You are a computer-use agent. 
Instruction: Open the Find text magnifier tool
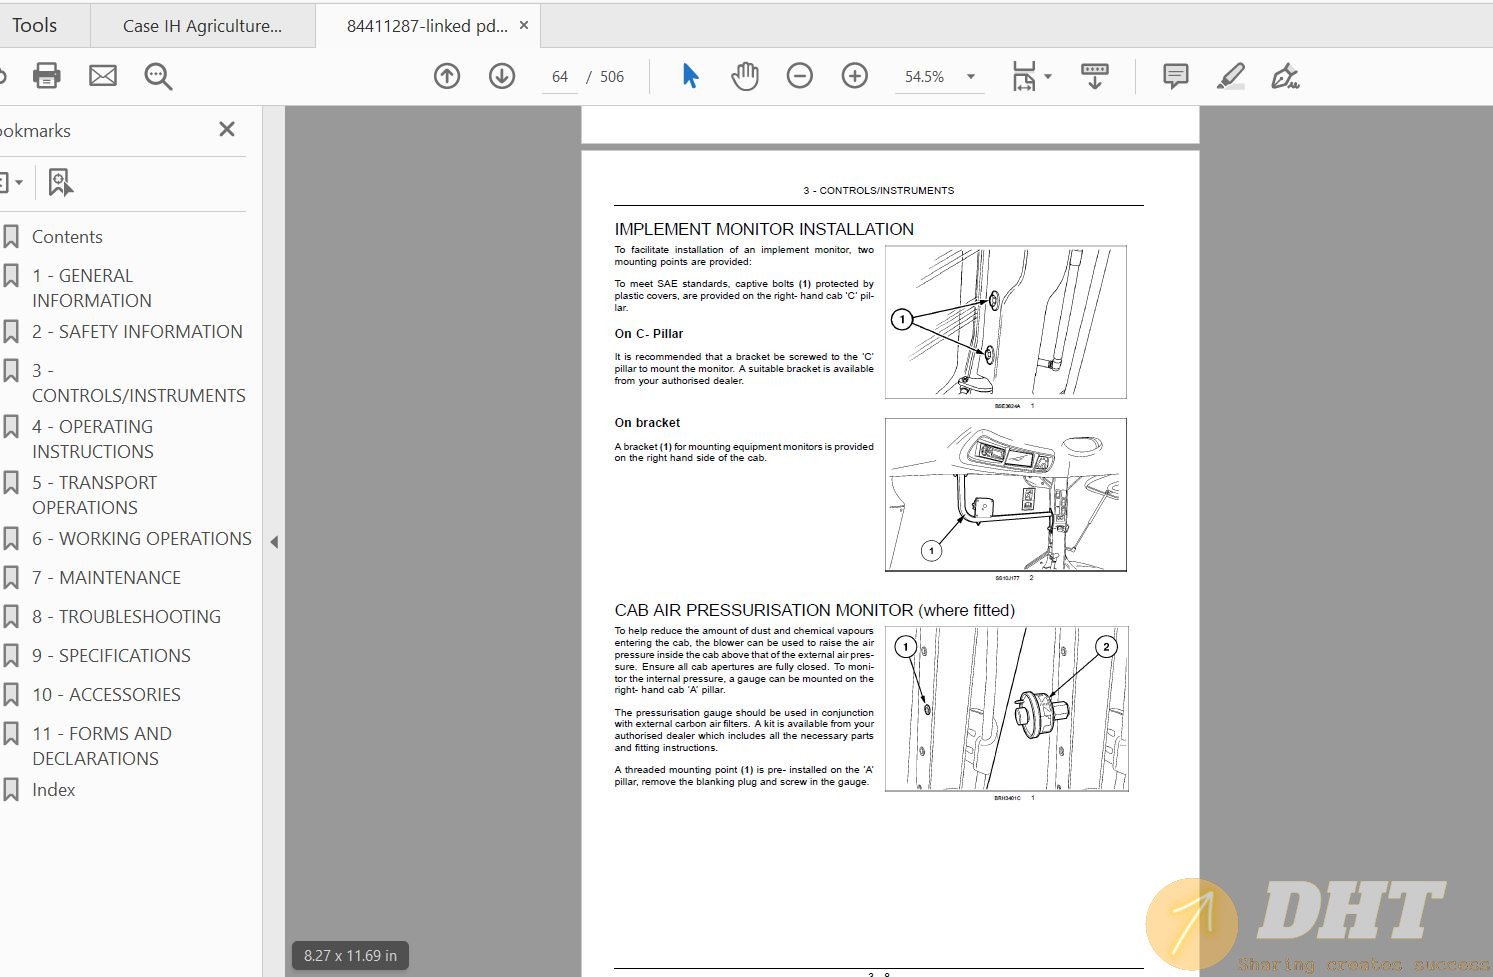(x=158, y=76)
